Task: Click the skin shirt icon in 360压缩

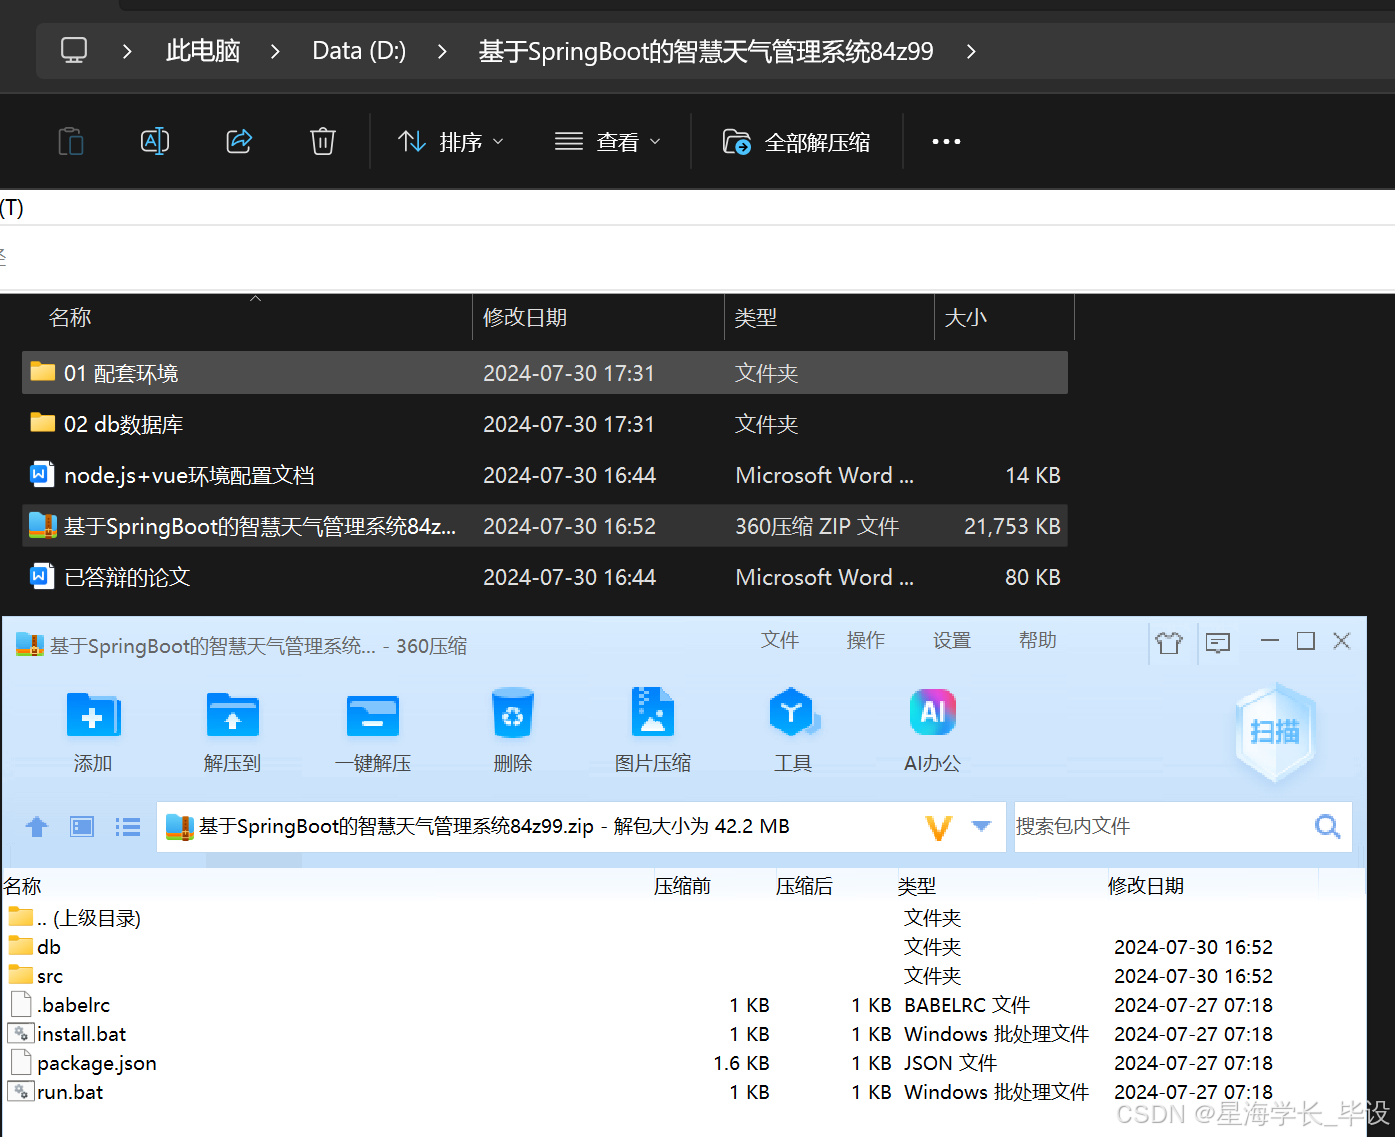Action: 1169,642
